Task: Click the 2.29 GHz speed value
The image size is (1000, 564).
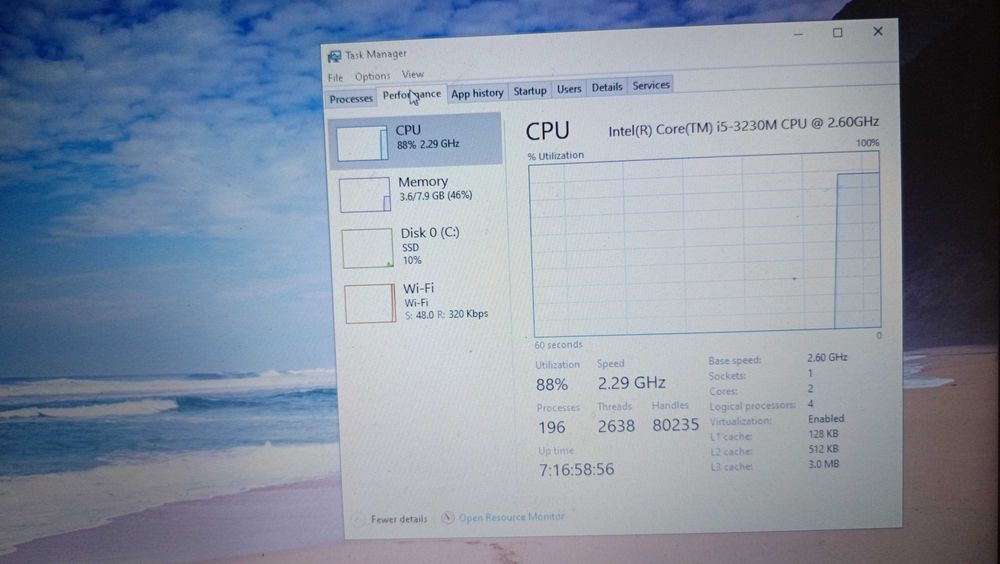Action: 631,383
